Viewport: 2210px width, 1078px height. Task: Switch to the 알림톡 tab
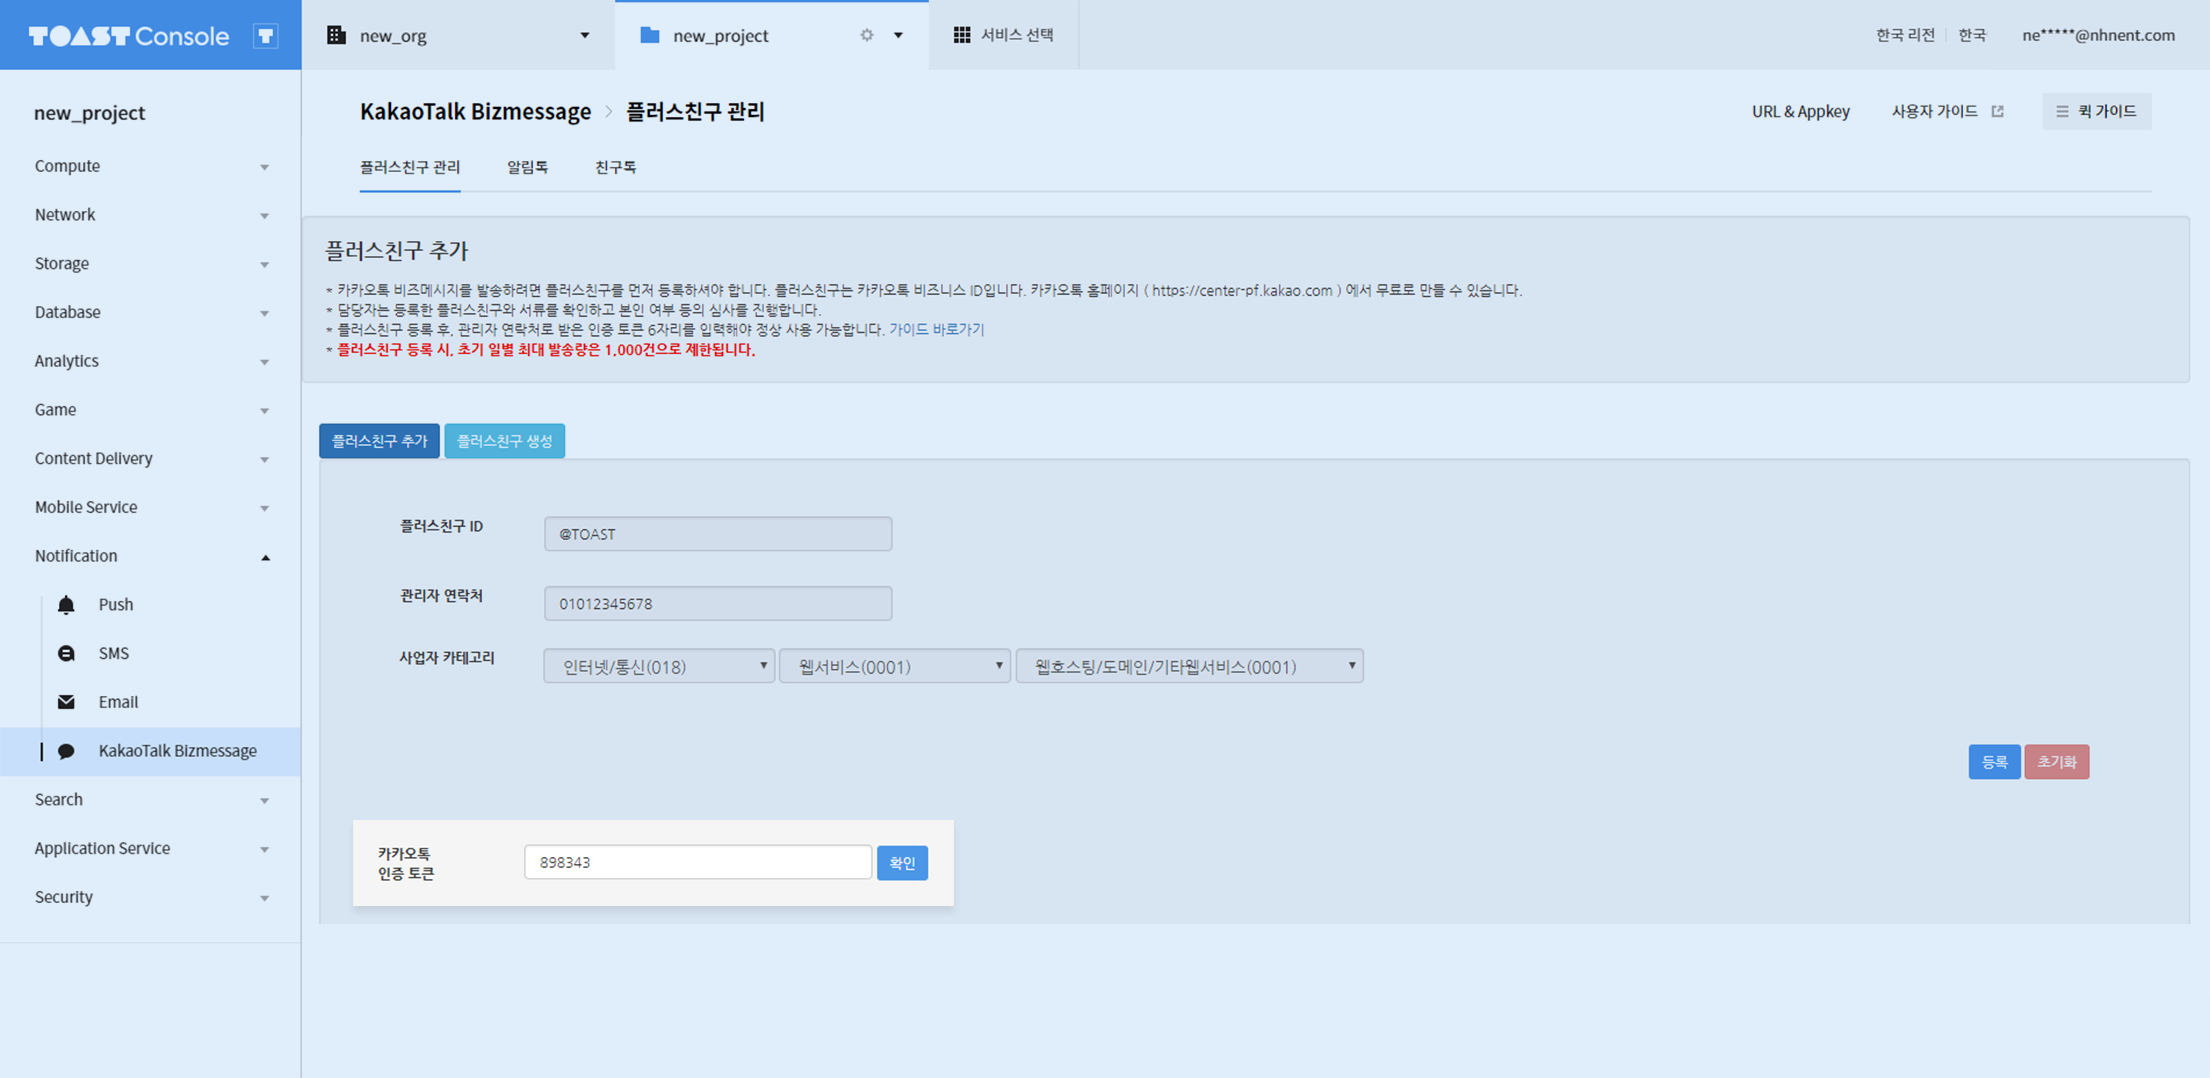coord(527,167)
